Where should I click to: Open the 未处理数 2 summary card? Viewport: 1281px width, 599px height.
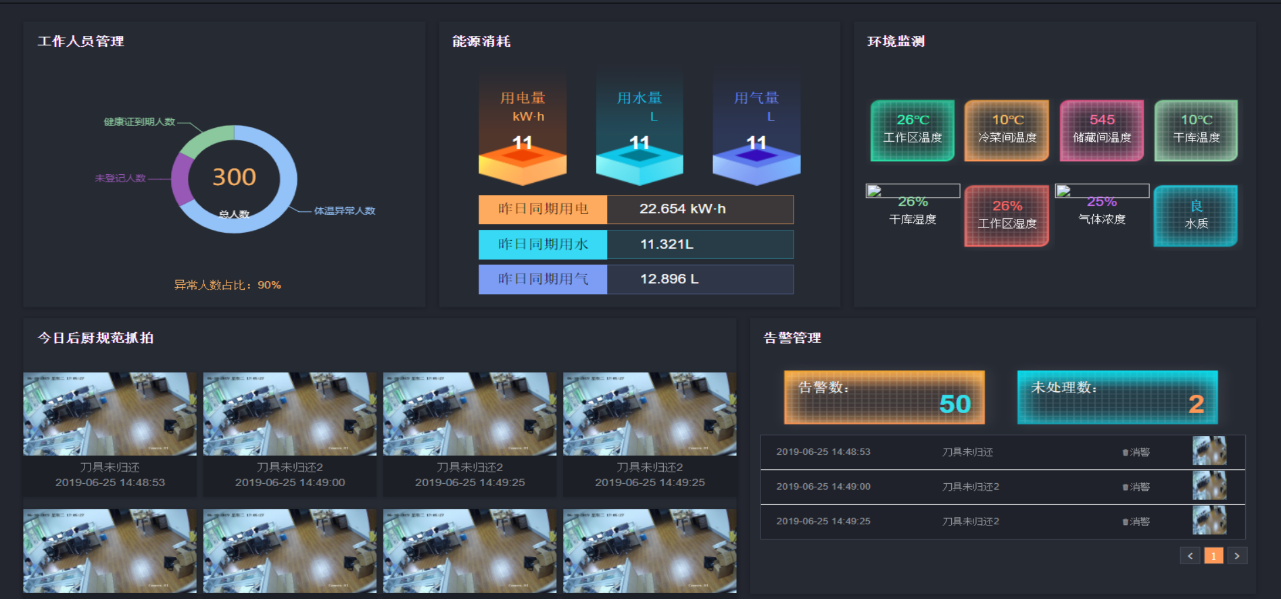point(1117,397)
